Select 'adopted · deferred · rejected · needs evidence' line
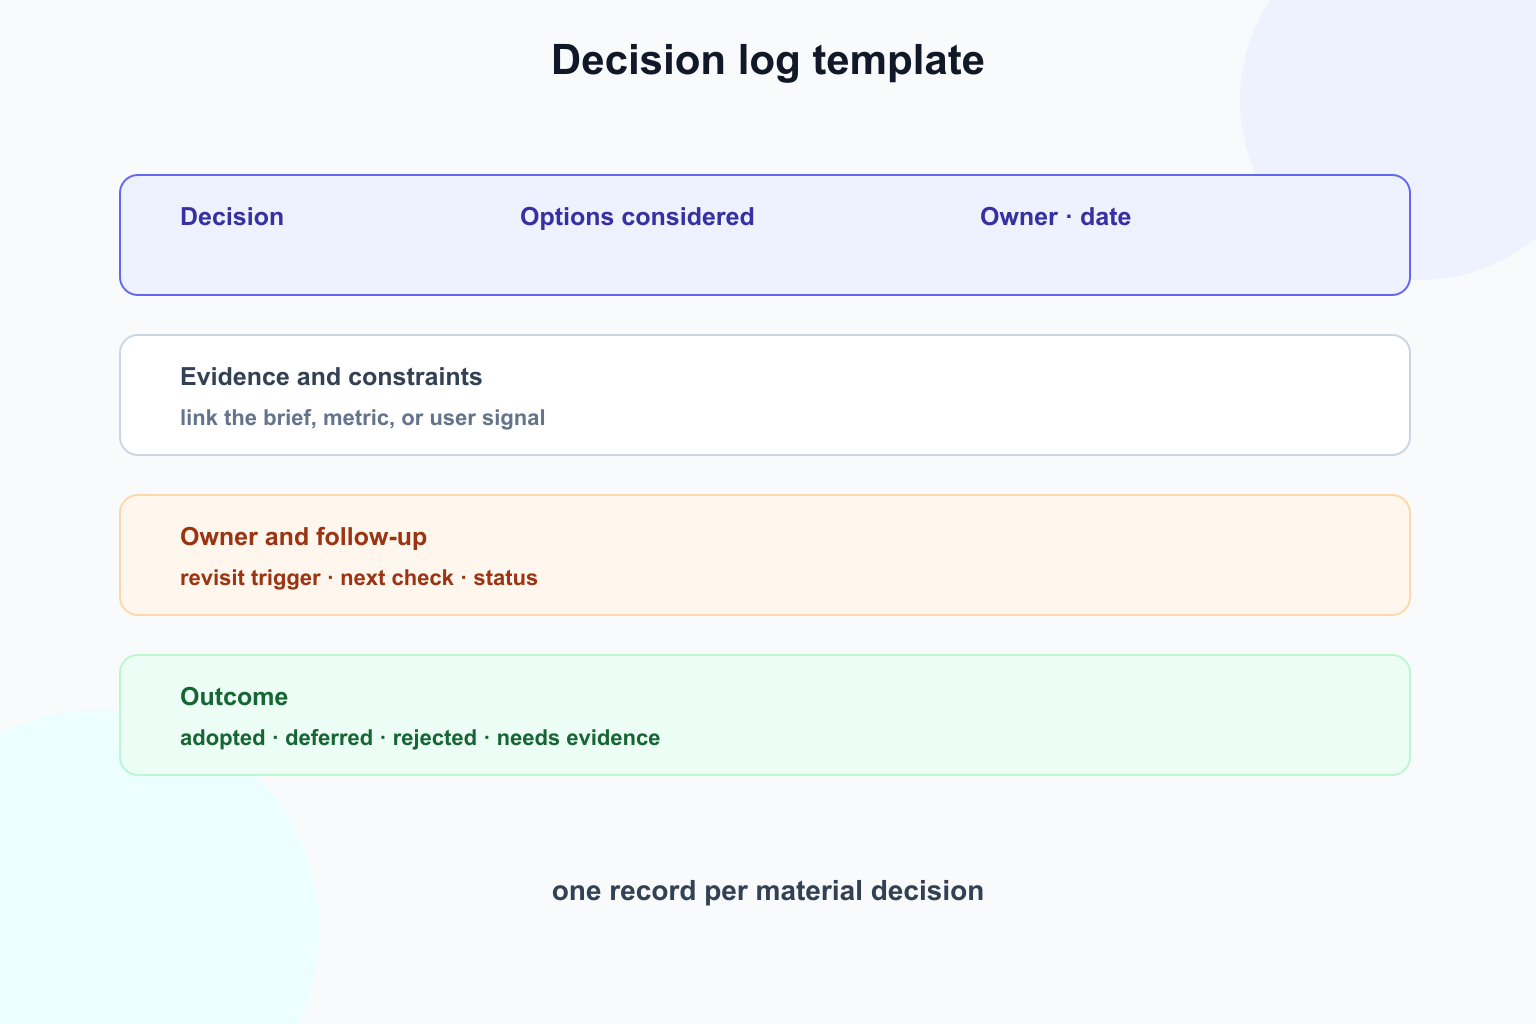This screenshot has height=1024, width=1536. 420,738
